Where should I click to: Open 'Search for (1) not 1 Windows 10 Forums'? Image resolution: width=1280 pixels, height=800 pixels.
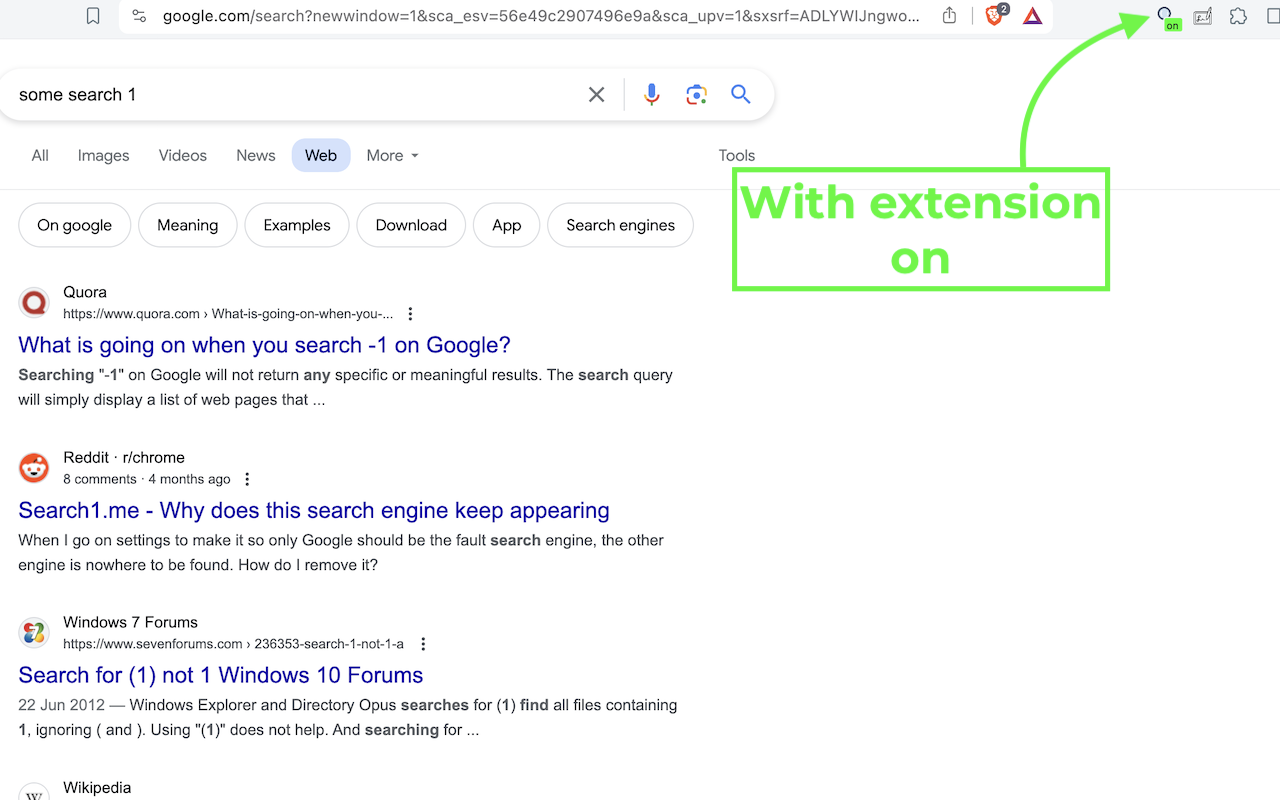click(x=221, y=675)
